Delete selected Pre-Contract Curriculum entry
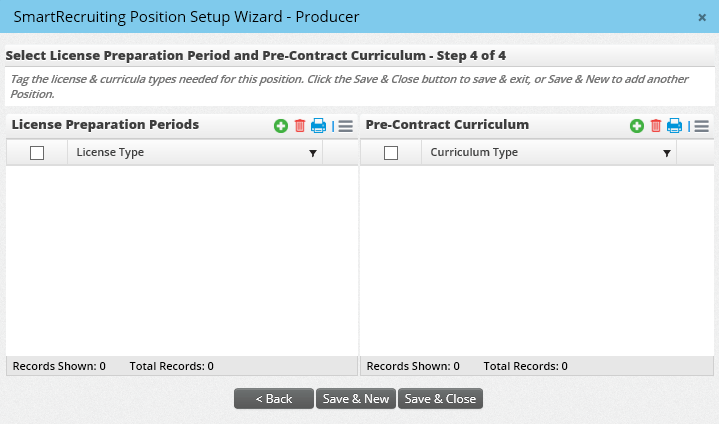Viewport: 719px width, 424px height. pyautogui.click(x=656, y=126)
